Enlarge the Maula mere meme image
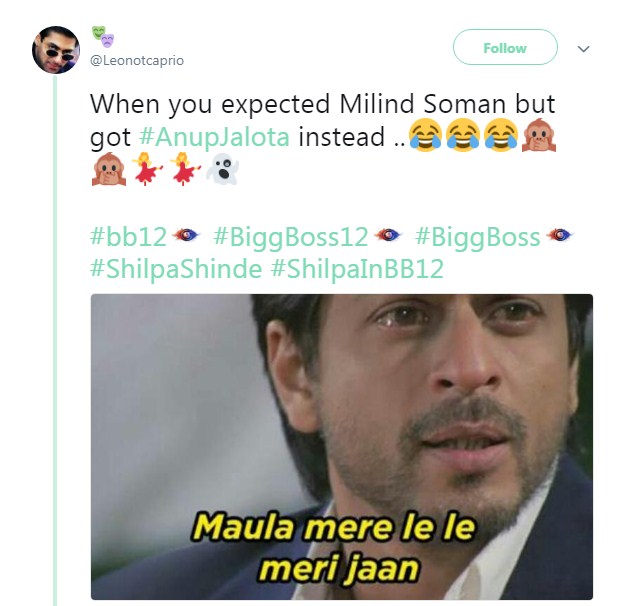This screenshot has height=606, width=624. [x=342, y=446]
